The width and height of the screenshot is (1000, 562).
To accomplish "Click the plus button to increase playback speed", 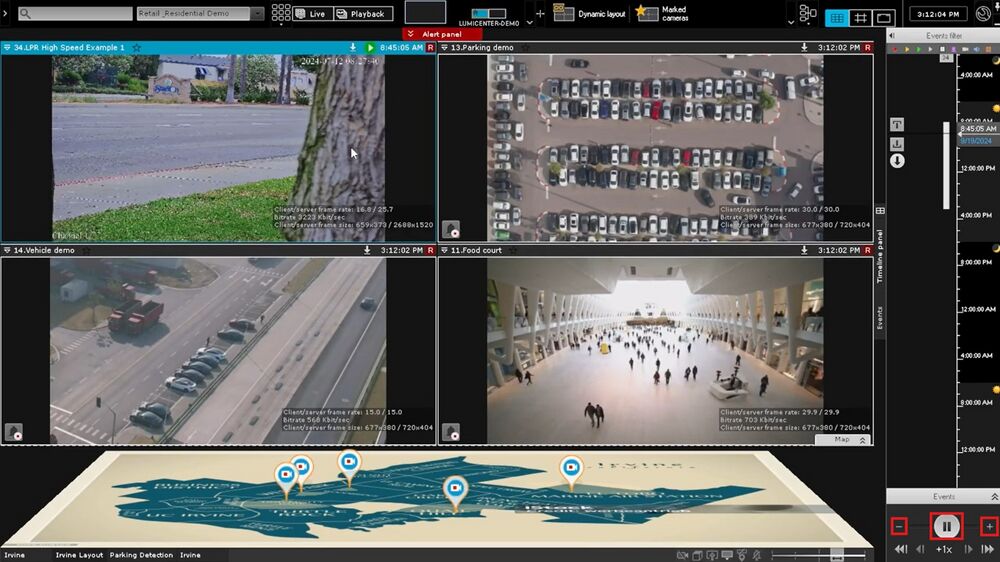I will (989, 526).
